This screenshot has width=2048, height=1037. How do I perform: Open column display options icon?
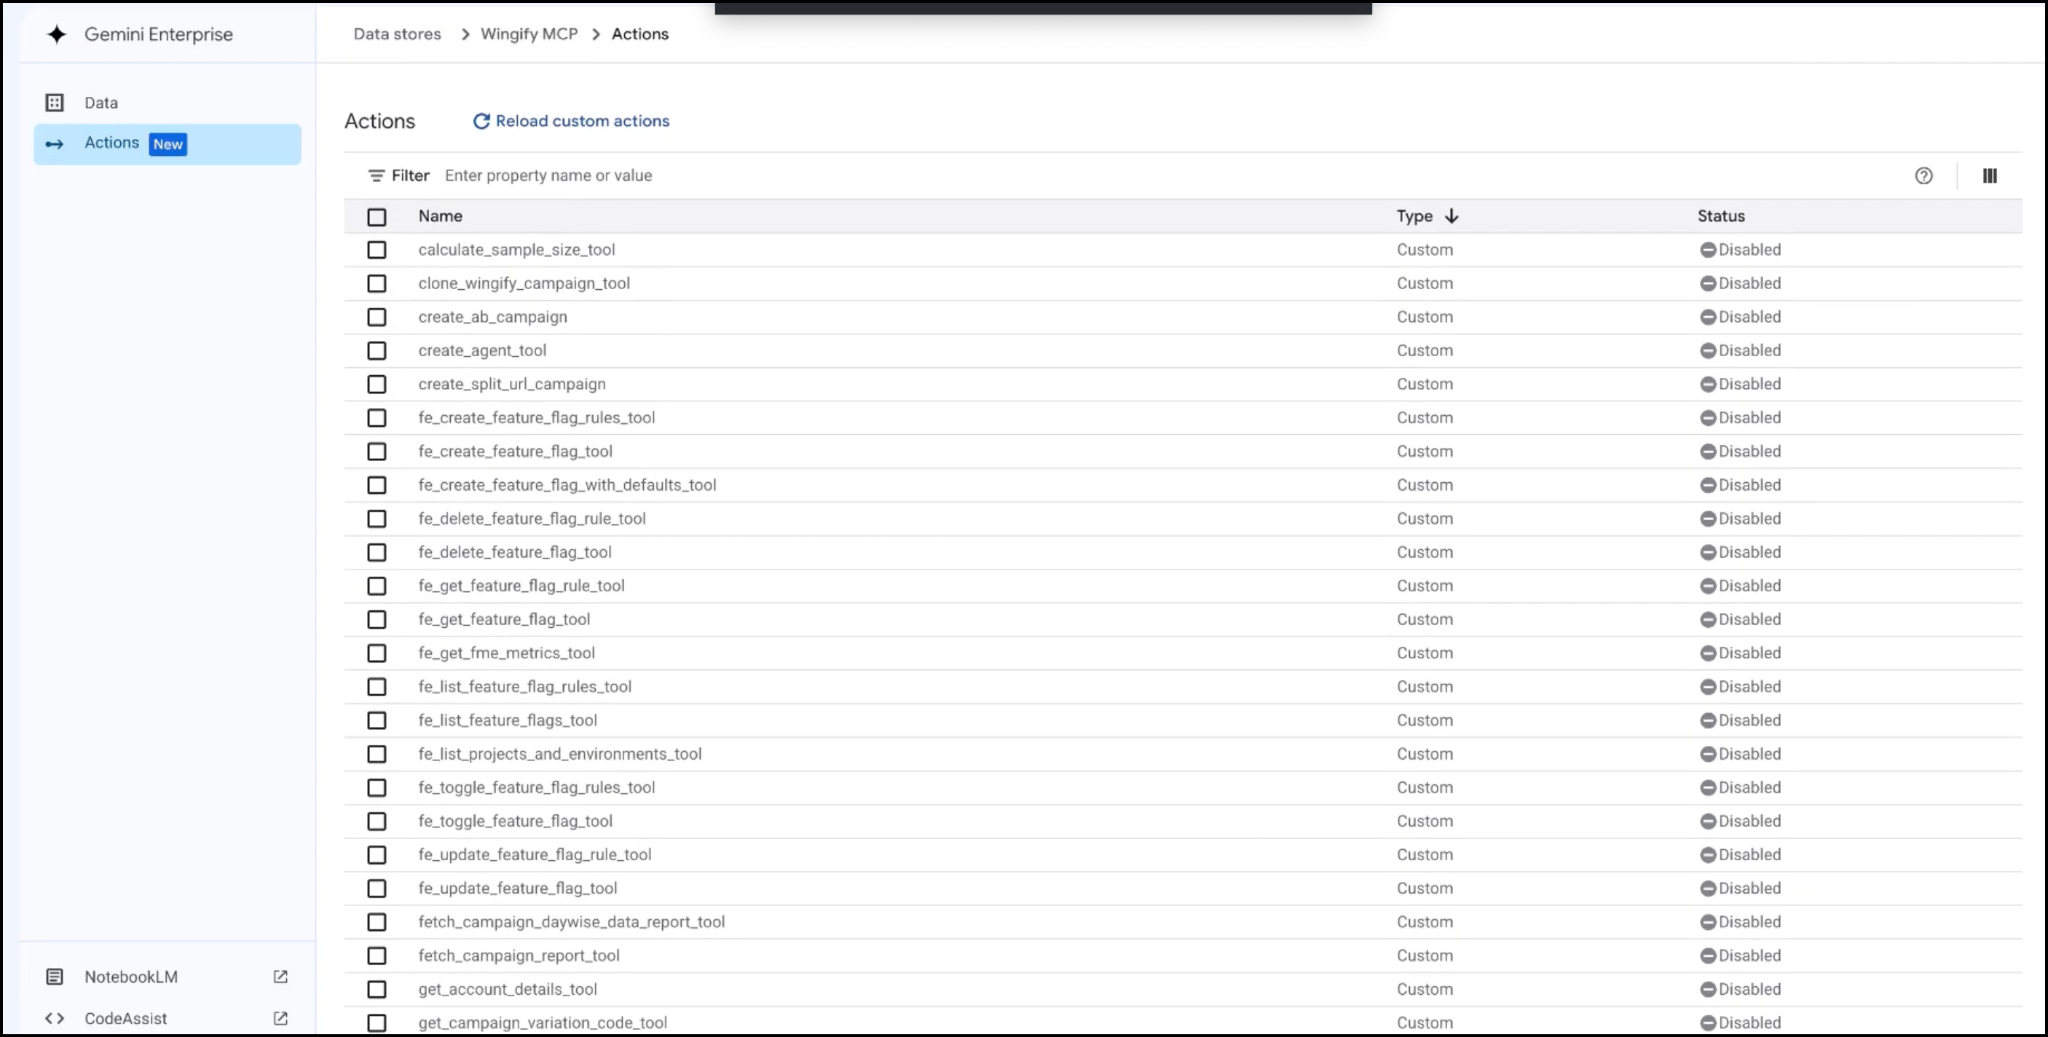coord(1990,176)
